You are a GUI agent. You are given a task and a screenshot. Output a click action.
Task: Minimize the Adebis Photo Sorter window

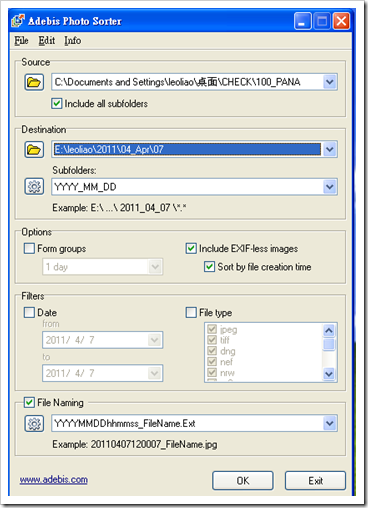click(x=303, y=21)
